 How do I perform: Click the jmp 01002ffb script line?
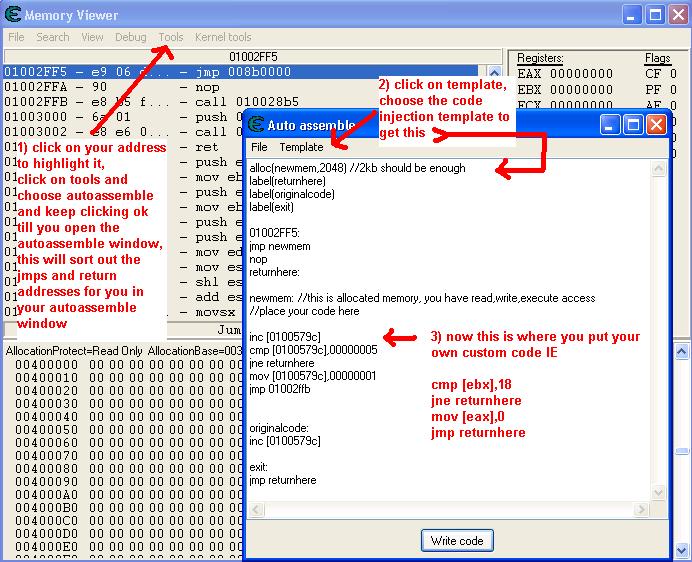coord(280,389)
